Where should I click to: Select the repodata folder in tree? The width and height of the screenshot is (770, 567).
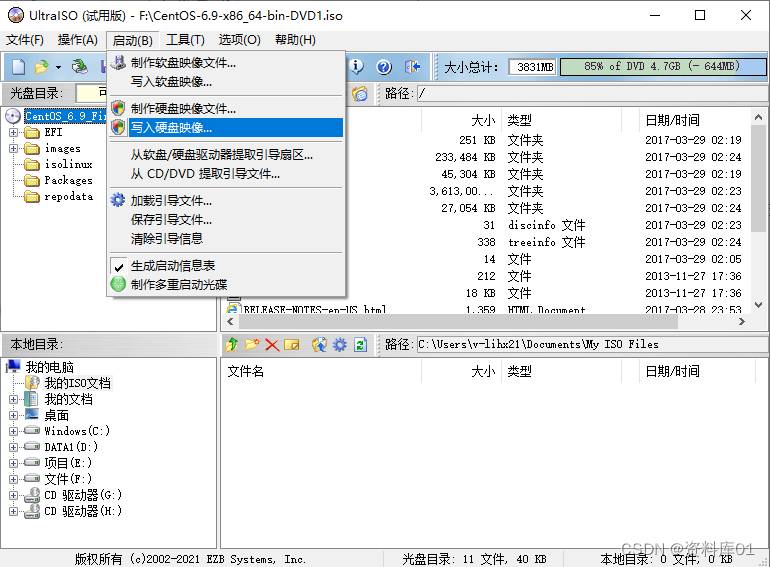68,196
